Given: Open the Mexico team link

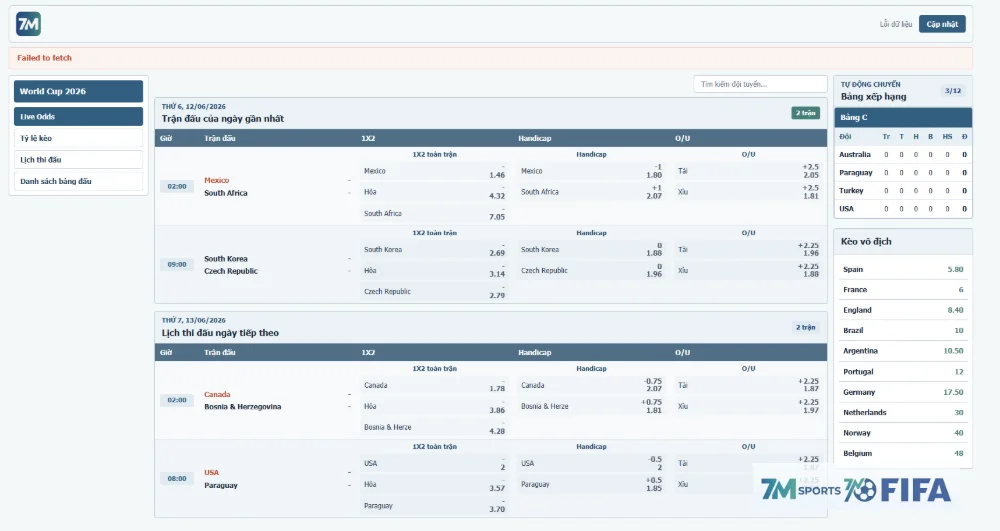Looking at the screenshot, I should [217, 180].
